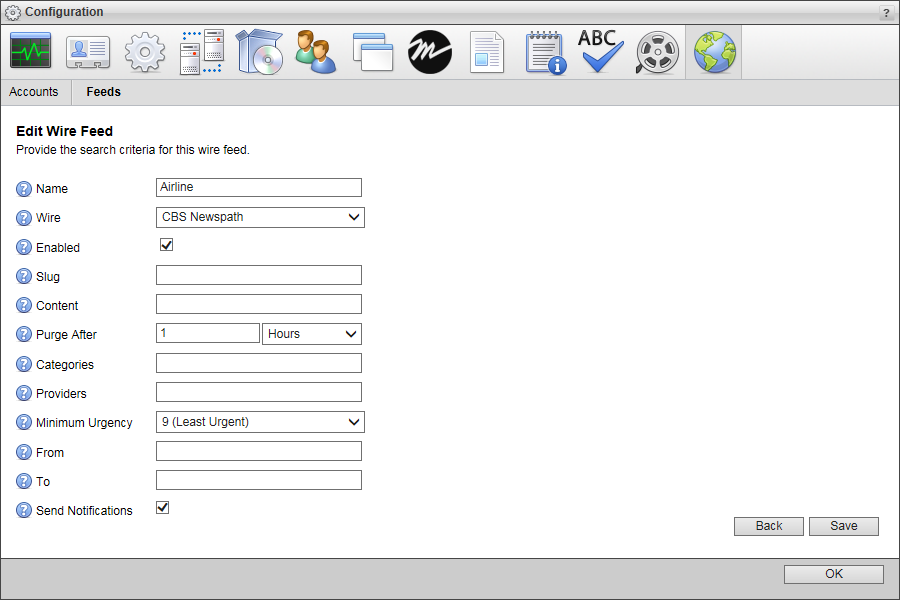Show help for Purge After
900x600 pixels.
tap(24, 334)
